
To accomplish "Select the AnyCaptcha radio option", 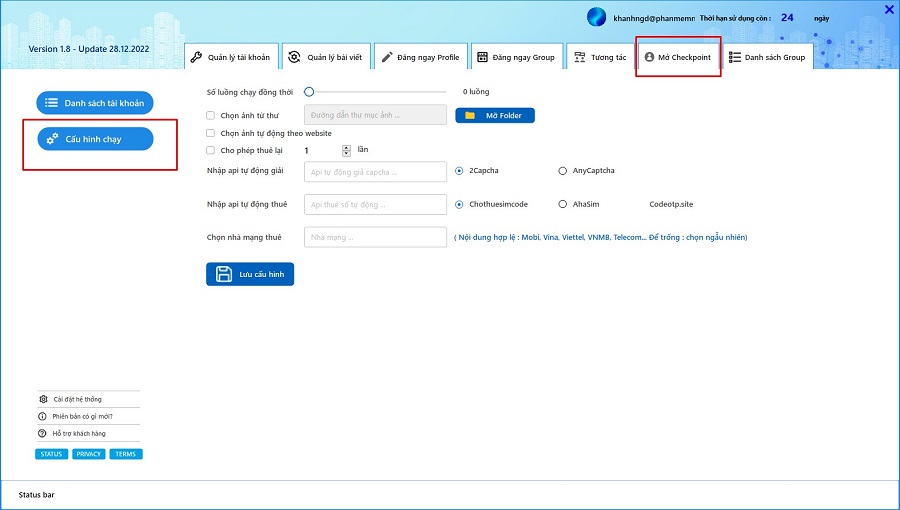I will (562, 170).
